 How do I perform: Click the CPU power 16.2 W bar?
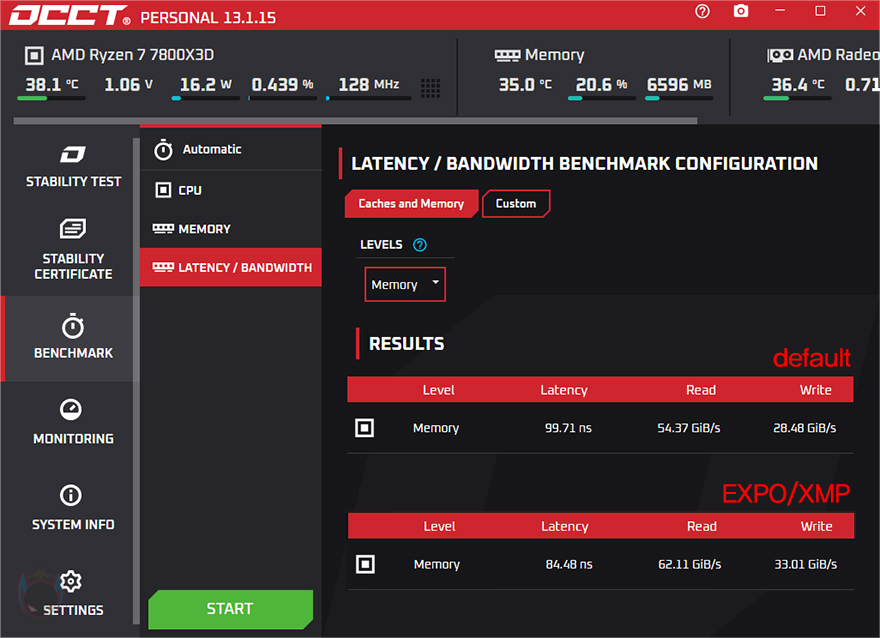coord(205,98)
